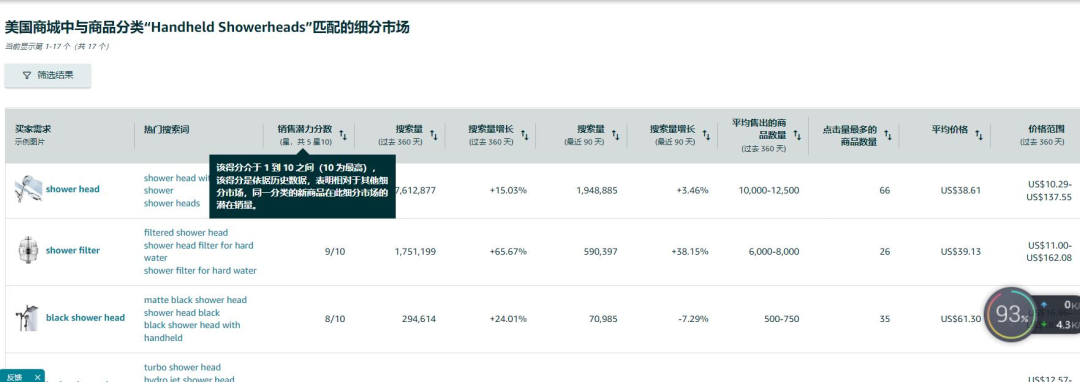Click the shower head product thumbnail
This screenshot has width=1080, height=382.
28,189
